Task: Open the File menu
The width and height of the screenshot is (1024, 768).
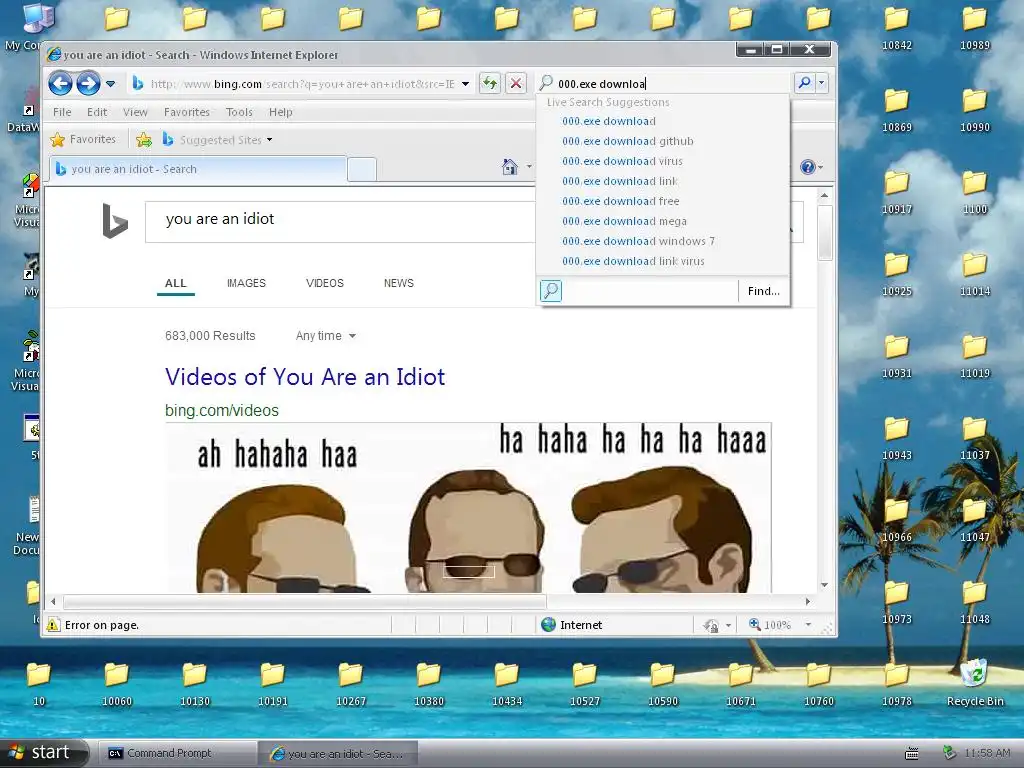Action: tap(62, 112)
